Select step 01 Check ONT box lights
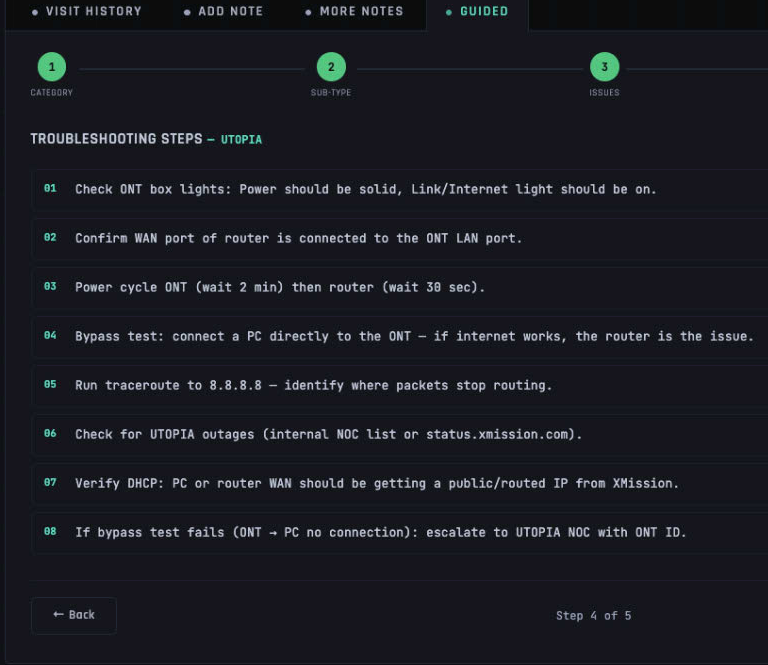 click(365, 189)
